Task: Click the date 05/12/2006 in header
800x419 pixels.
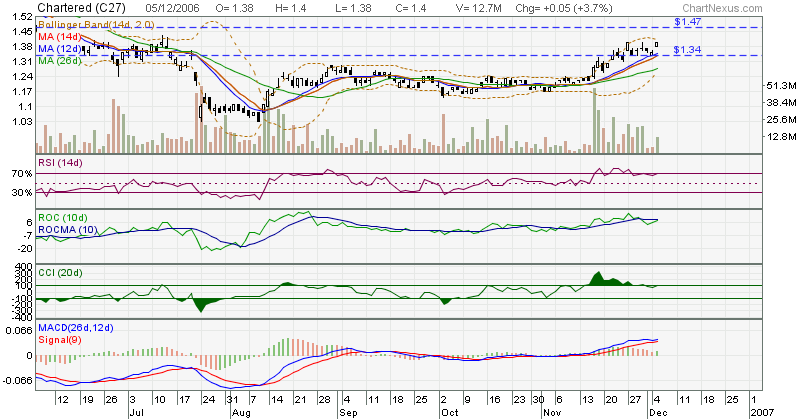Action: 172,8
